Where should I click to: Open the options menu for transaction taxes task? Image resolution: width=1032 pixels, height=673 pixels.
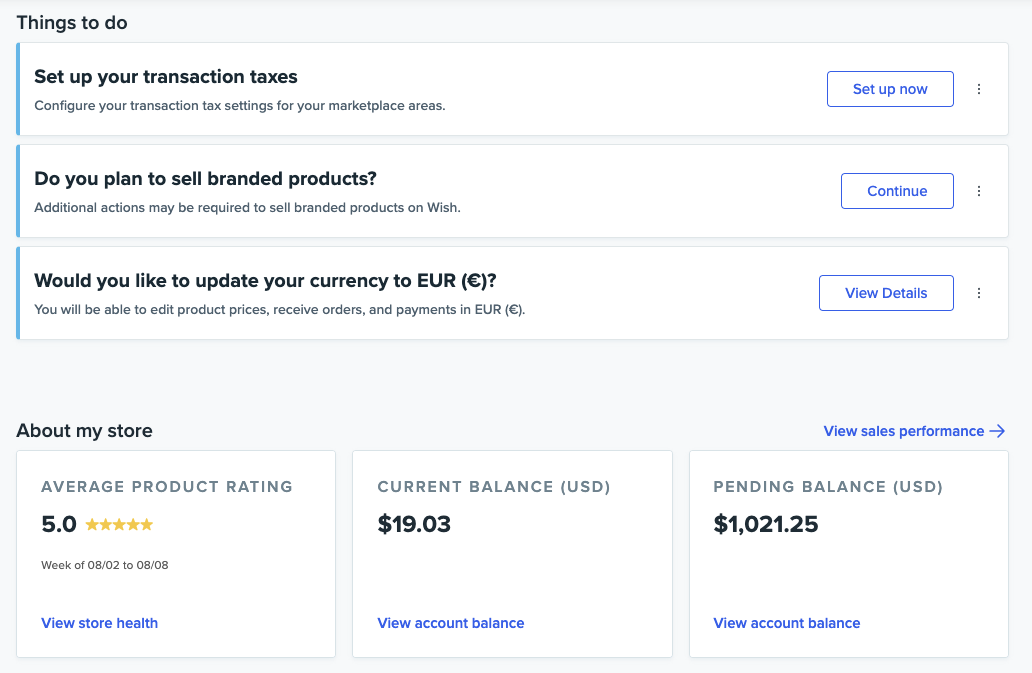tap(979, 88)
